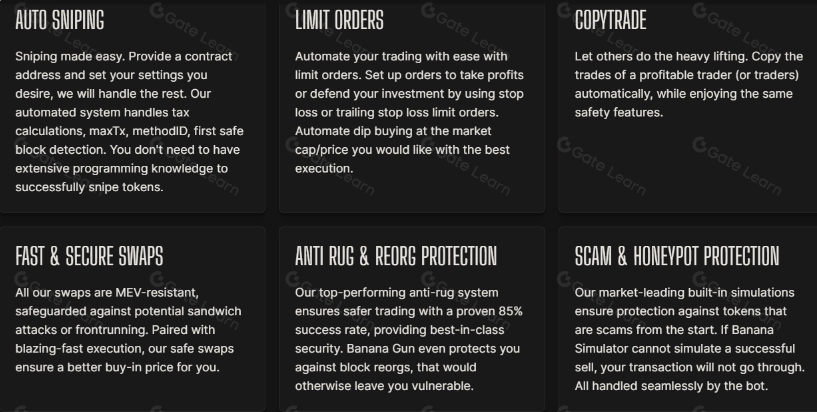Open the Fast & Secure Swaps title
The image size is (817, 412).
[89, 256]
